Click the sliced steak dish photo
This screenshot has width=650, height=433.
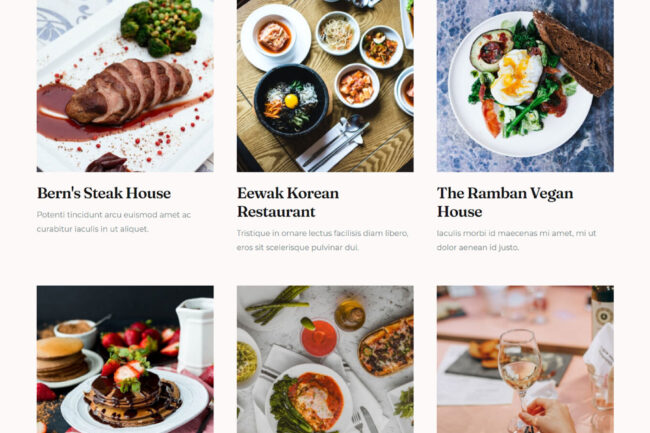(125, 86)
